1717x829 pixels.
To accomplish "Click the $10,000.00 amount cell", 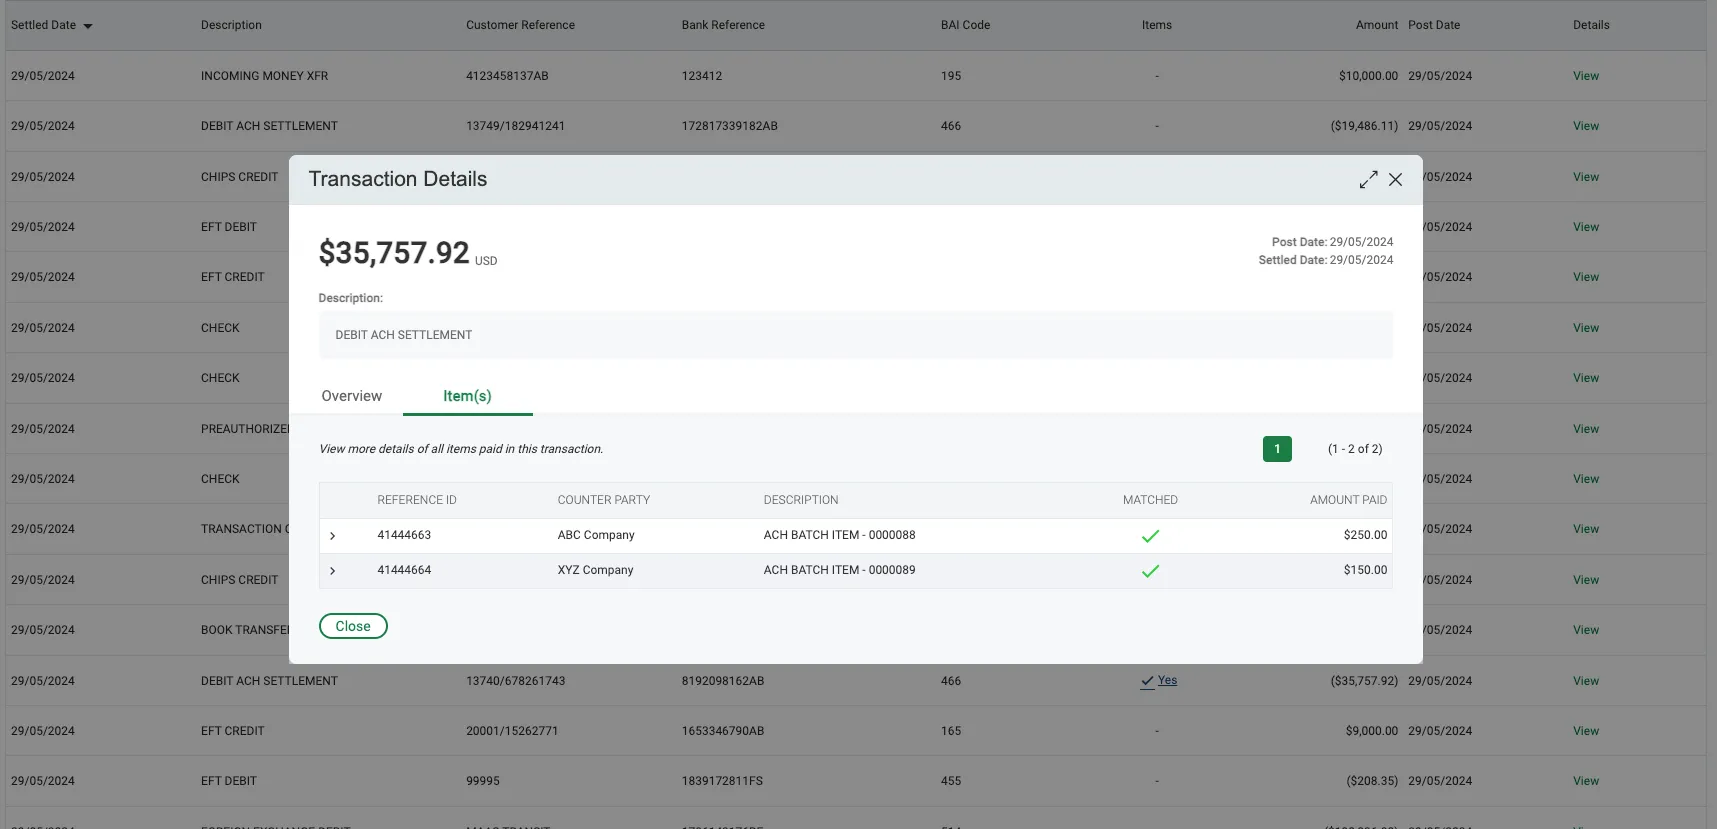I will coord(1368,76).
